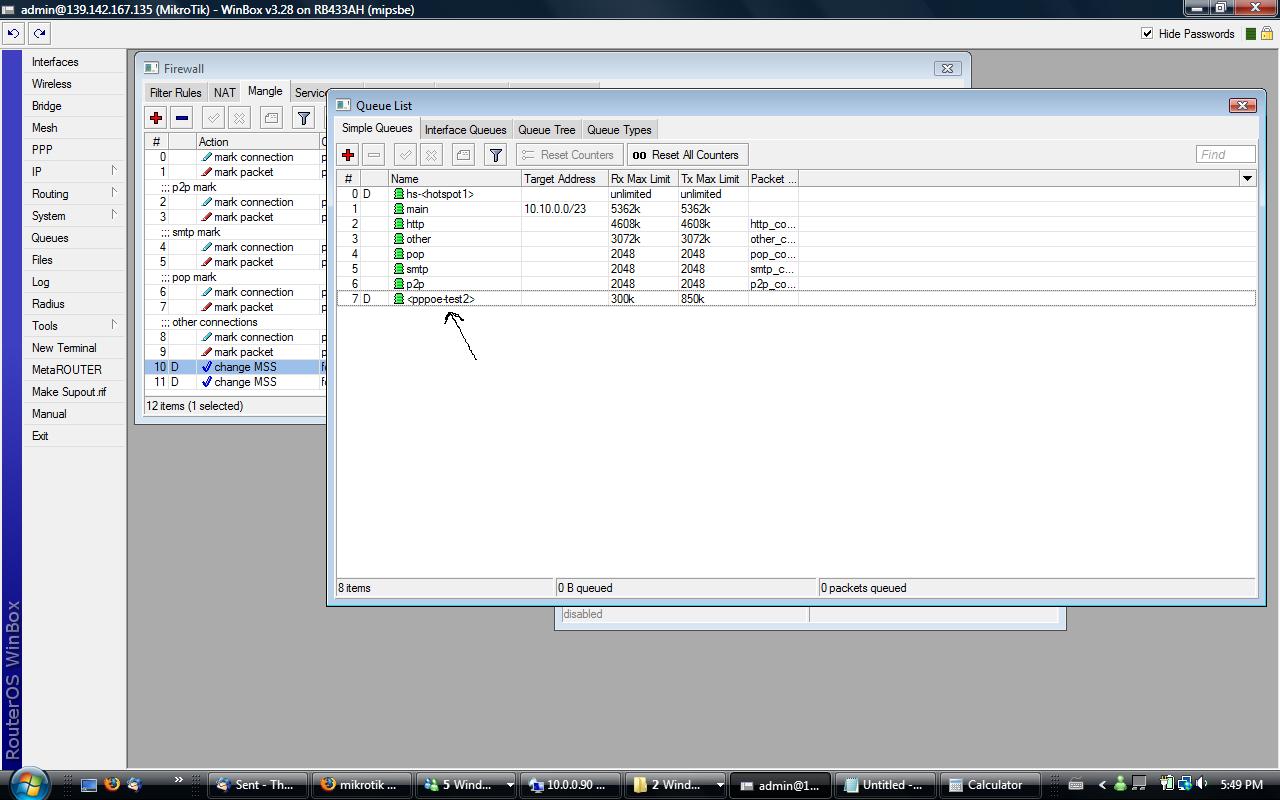Switch to the Queue Tree tab
This screenshot has height=800, width=1280.
546,129
